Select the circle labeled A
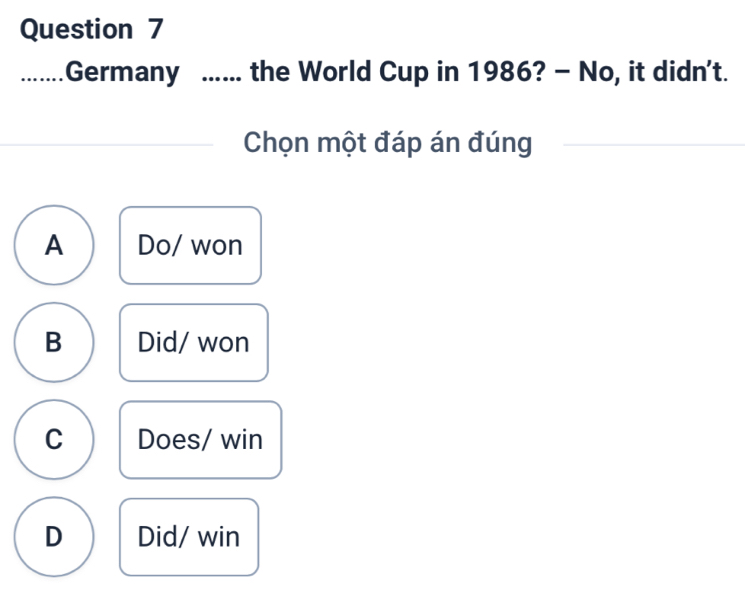This screenshot has height=598, width=745. click(55, 245)
